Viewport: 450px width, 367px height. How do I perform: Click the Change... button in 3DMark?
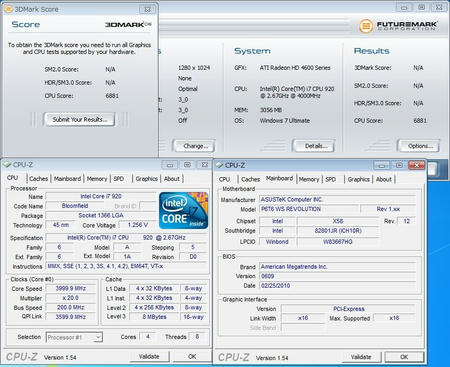(x=194, y=146)
